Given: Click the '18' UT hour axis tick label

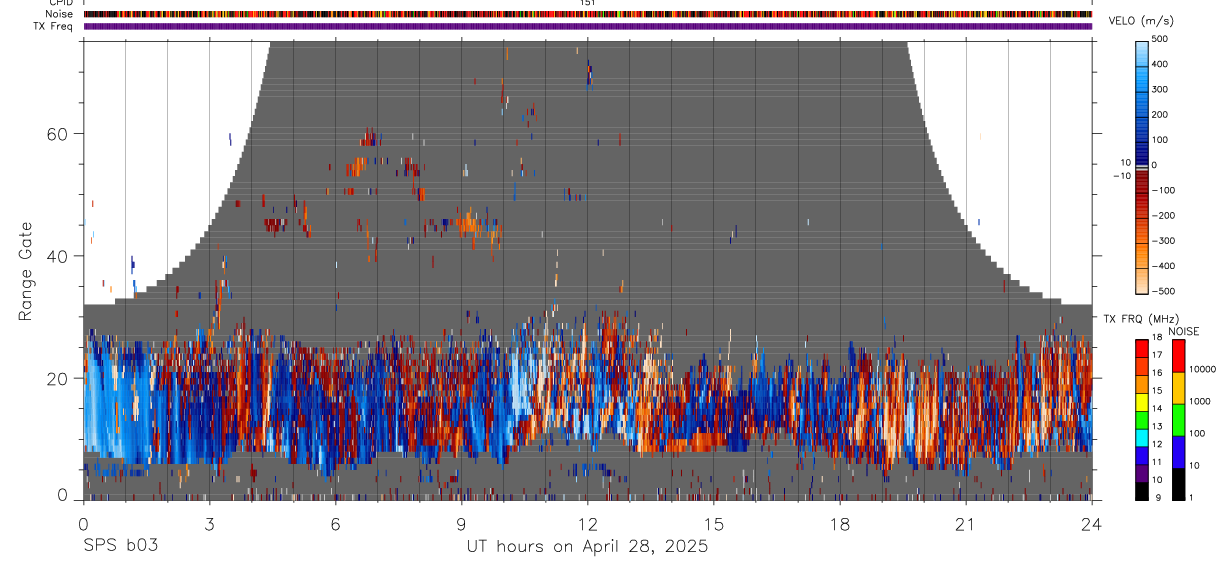Looking at the screenshot, I should (x=840, y=525).
